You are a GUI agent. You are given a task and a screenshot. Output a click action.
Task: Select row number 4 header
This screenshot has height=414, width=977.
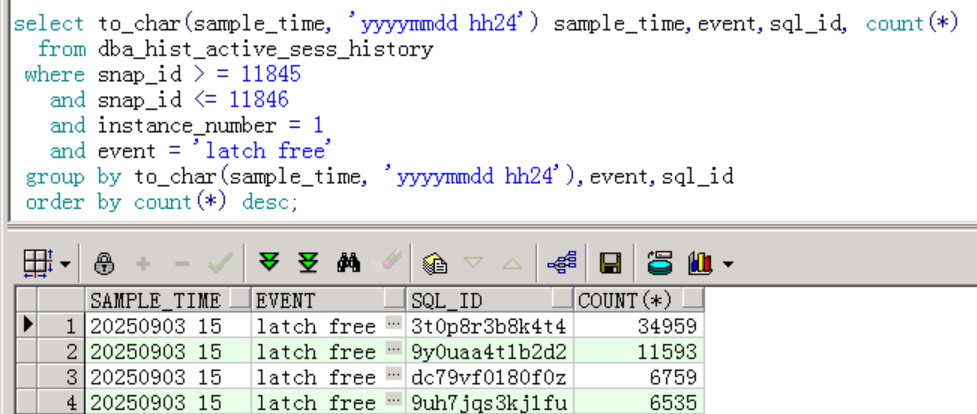(x=61, y=402)
